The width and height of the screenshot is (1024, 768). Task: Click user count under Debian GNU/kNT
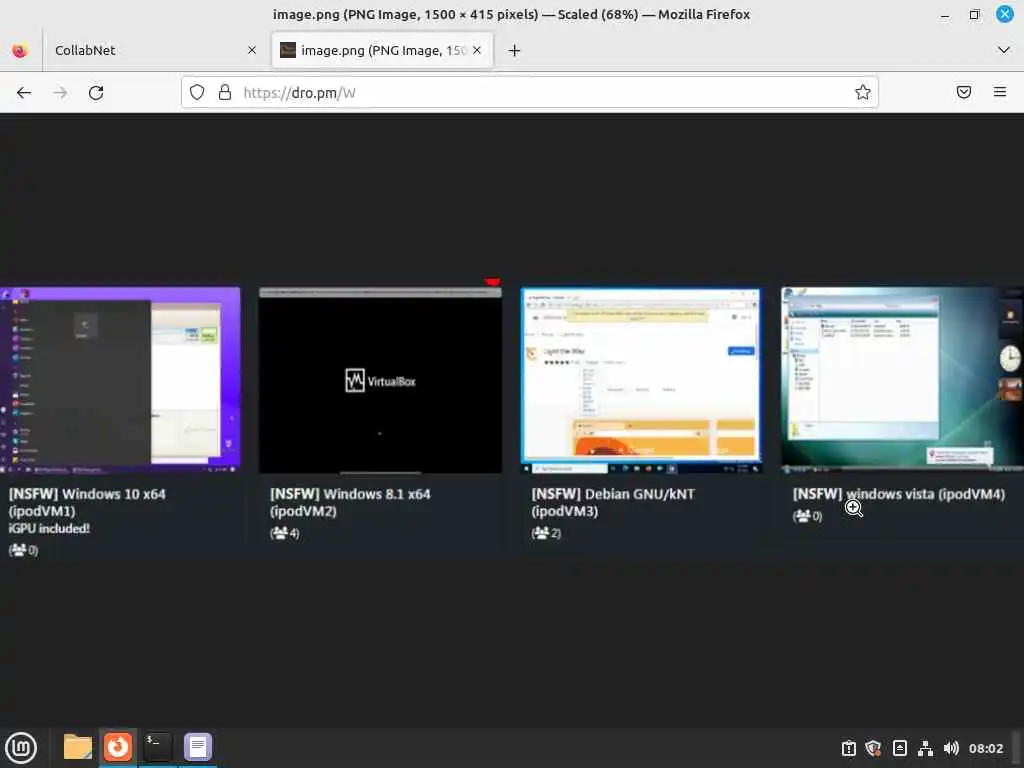(546, 533)
